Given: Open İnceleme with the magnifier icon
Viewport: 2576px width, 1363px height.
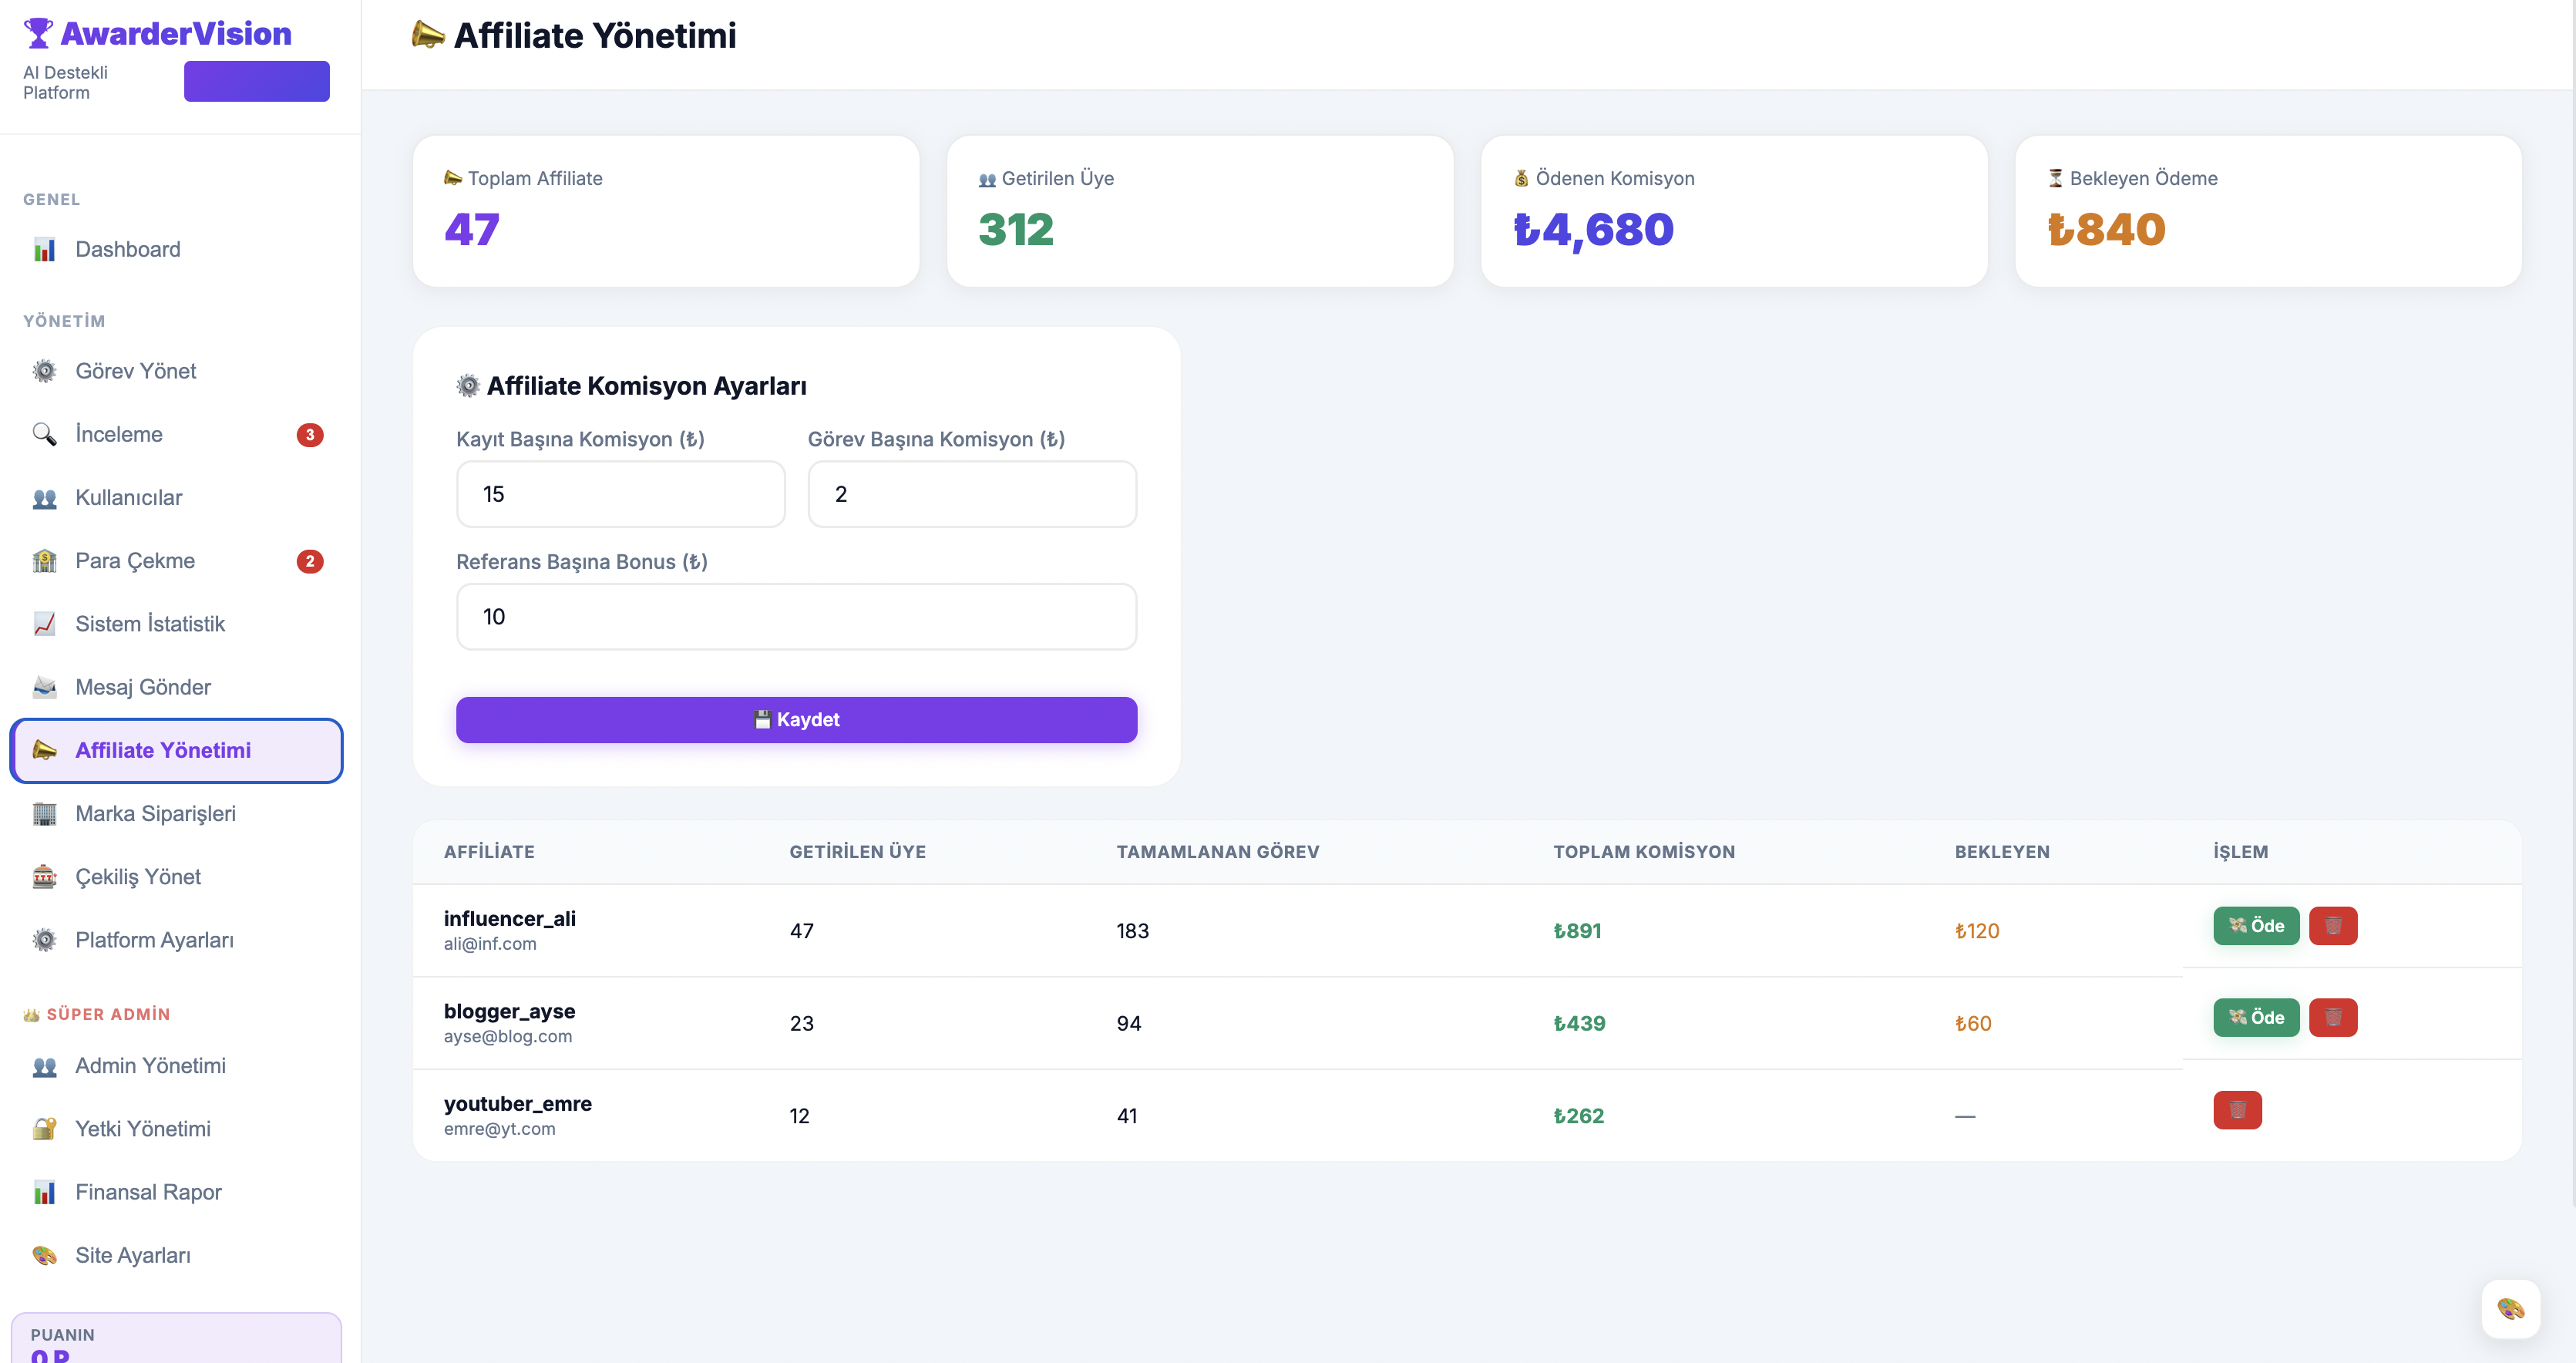Looking at the screenshot, I should pos(44,434).
